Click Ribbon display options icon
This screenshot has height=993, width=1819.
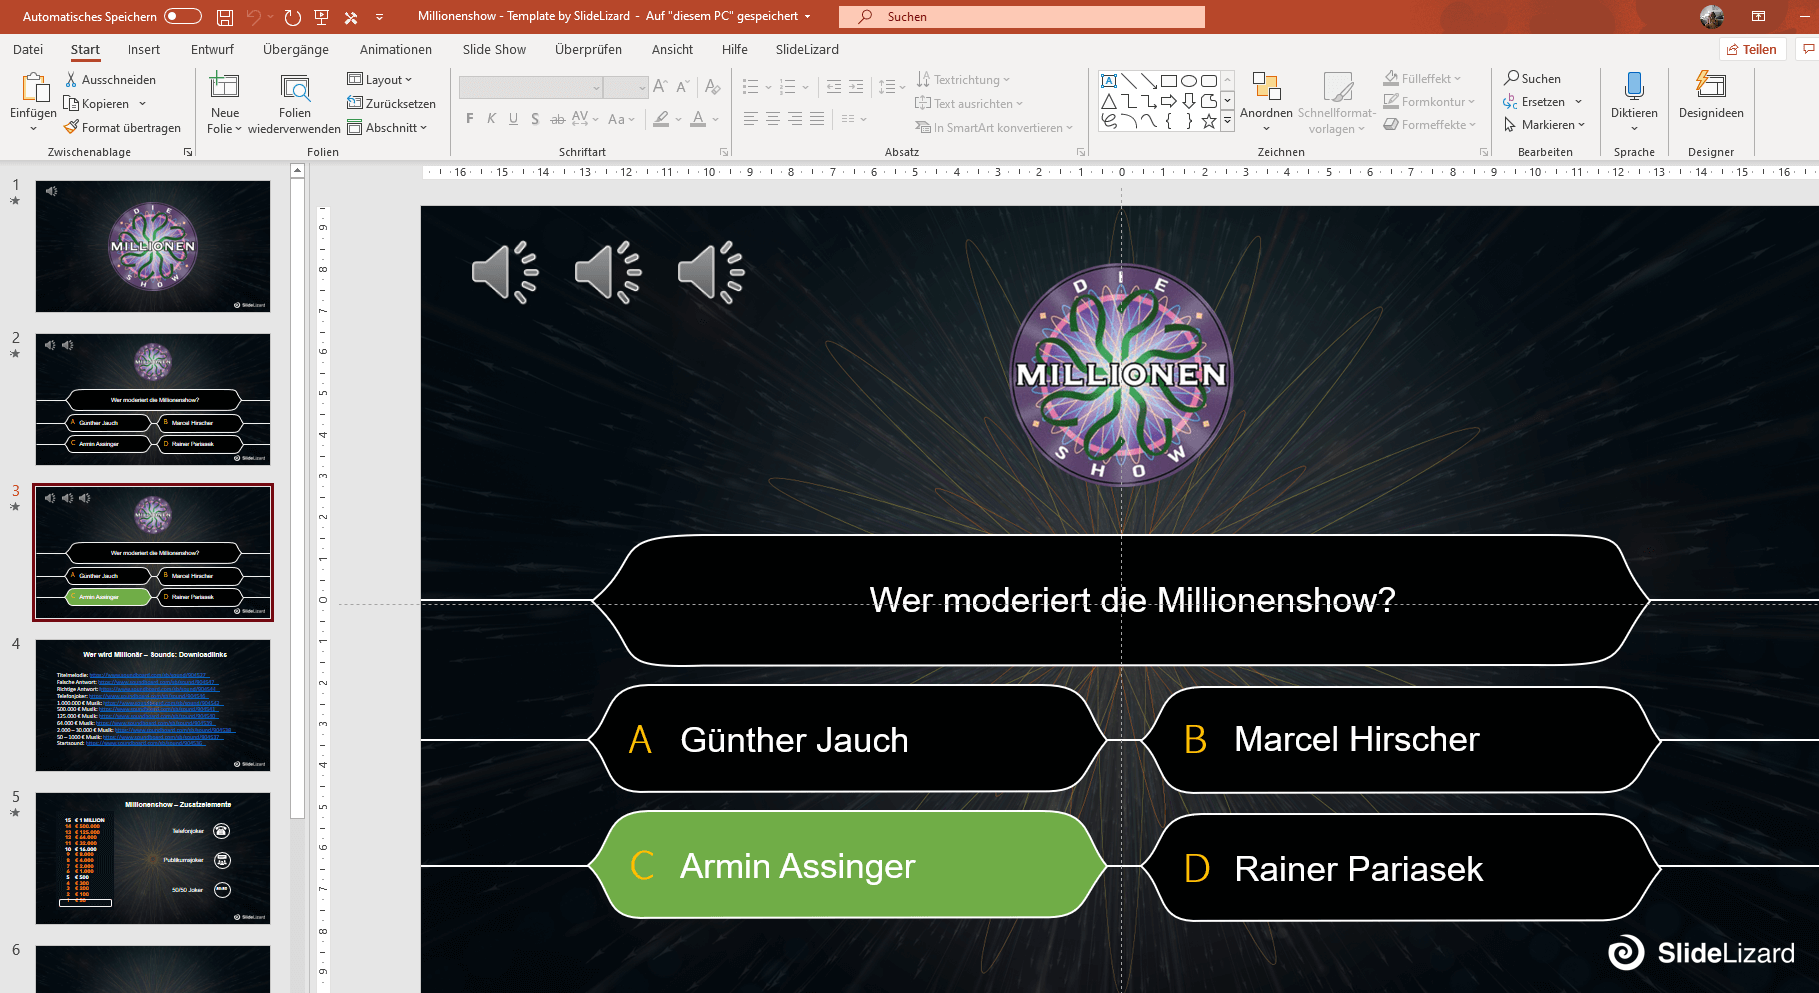coord(1758,16)
